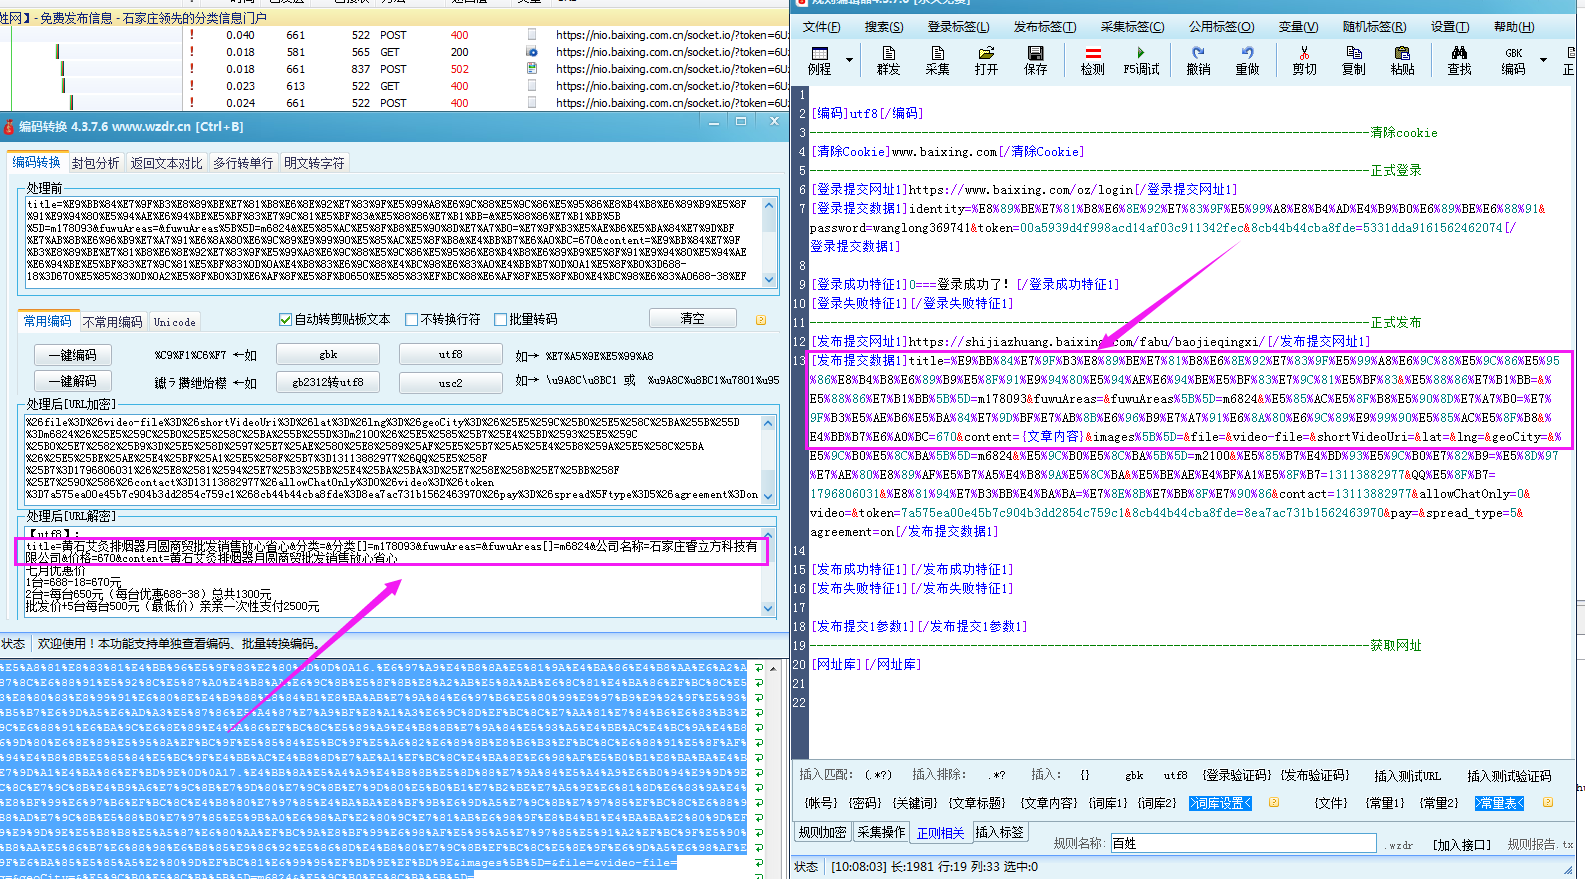This screenshot has height=879, width=1585.
Task: Clear fields with 清空 button
Action: click(692, 318)
